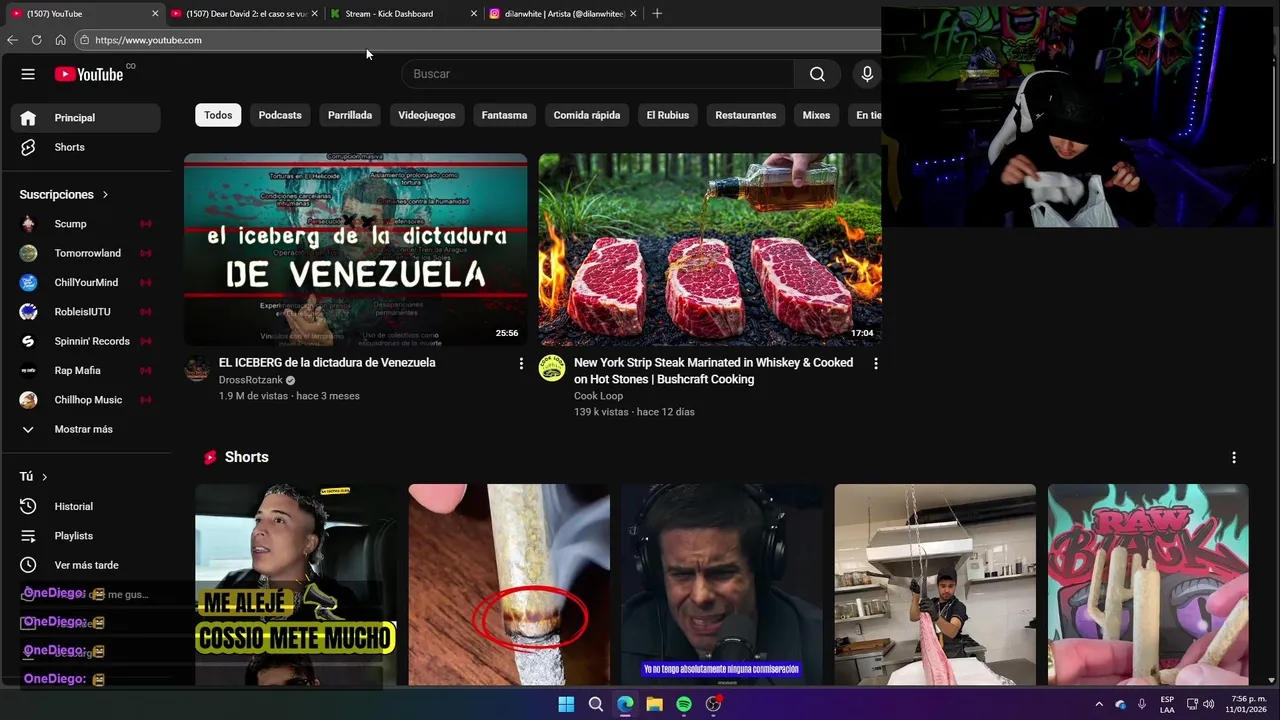Open File Explorer from the taskbar
The image size is (1280, 720).
655,704
